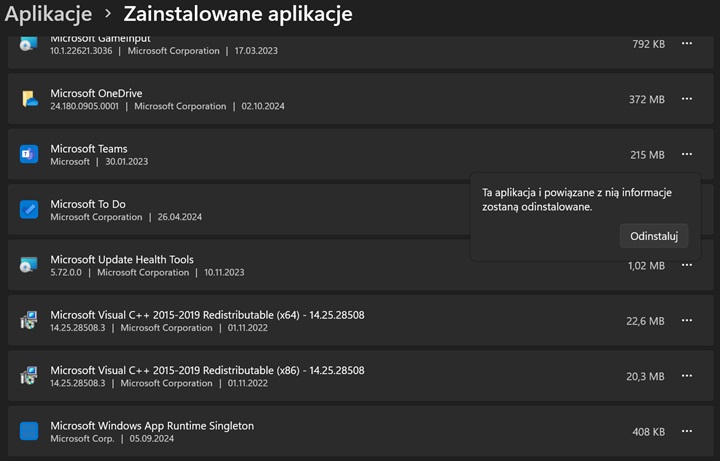Open more options for Microsoft Teams

pyautogui.click(x=687, y=154)
